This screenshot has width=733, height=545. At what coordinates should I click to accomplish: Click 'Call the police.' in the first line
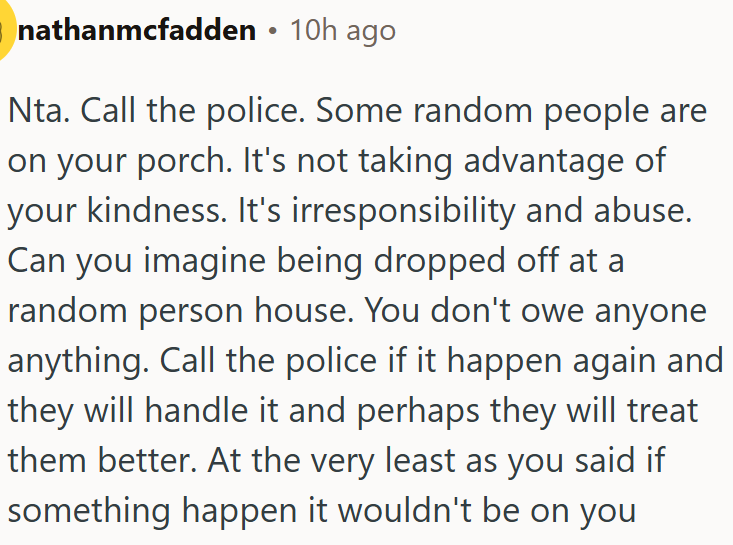[193, 111]
